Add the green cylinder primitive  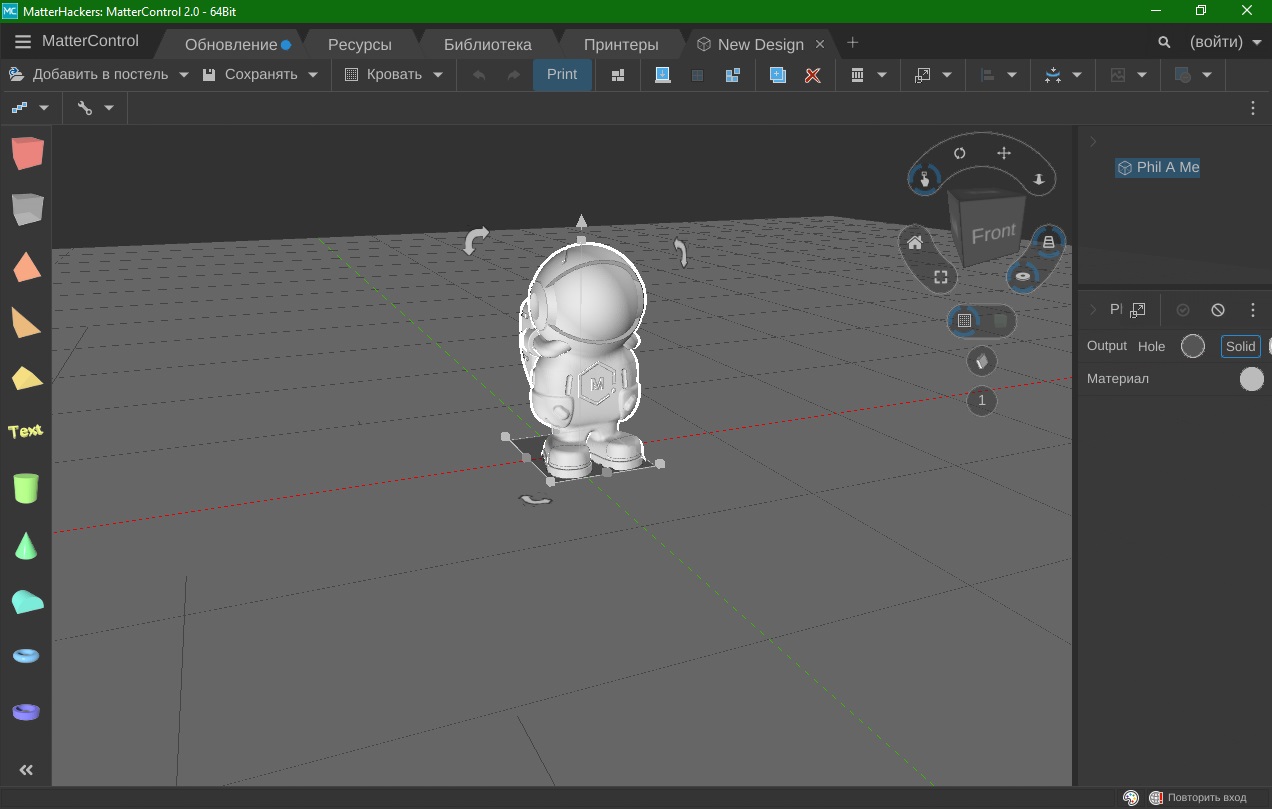click(x=26, y=488)
